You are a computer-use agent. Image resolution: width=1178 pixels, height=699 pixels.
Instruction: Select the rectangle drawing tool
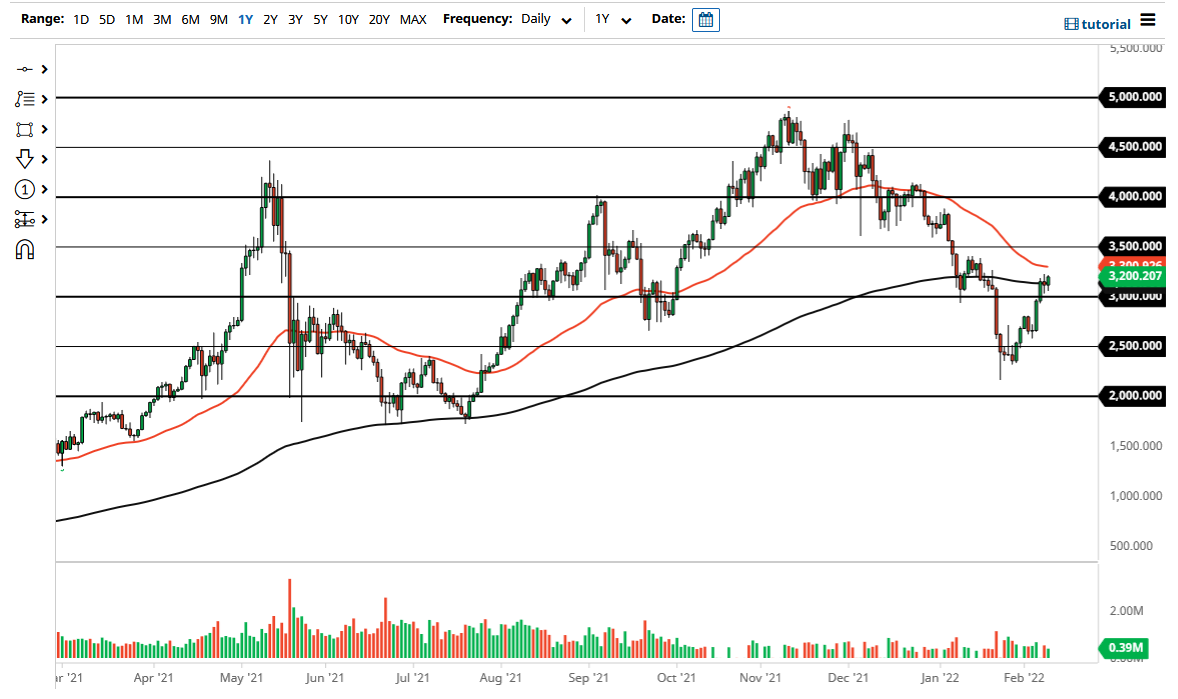click(25, 129)
